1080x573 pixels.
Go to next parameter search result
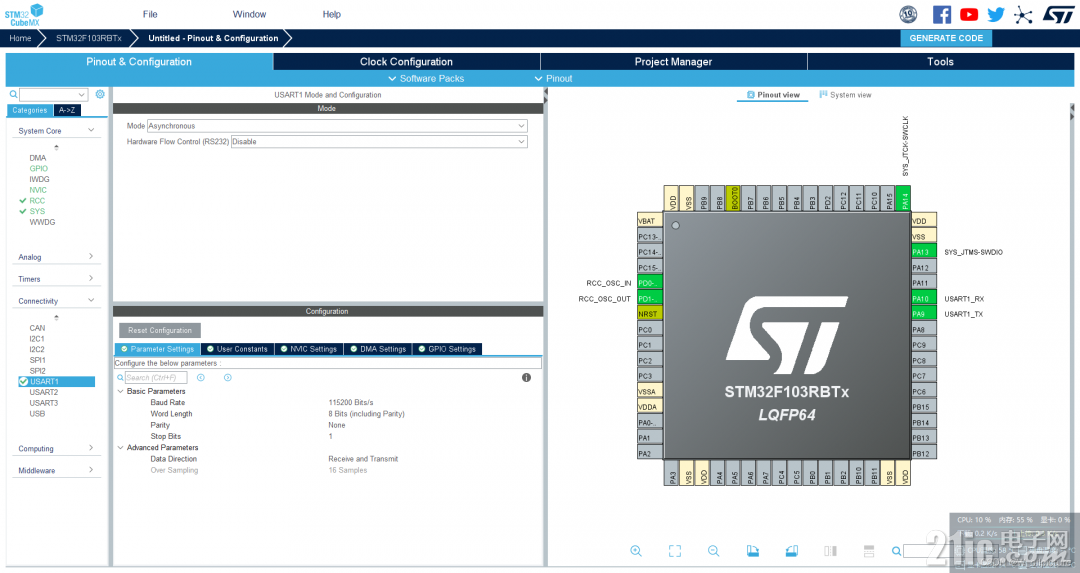coord(227,377)
